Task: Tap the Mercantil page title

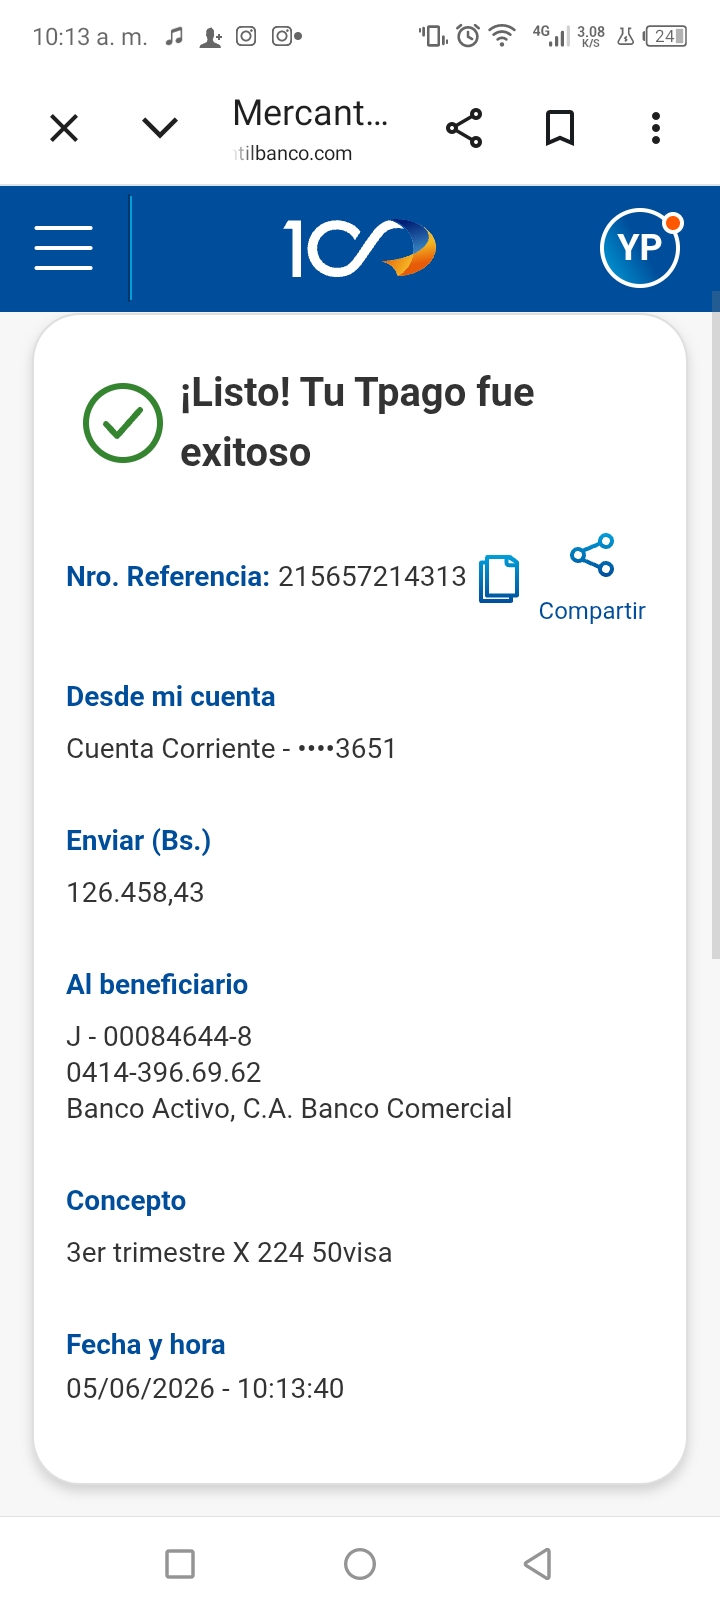Action: coord(310,113)
